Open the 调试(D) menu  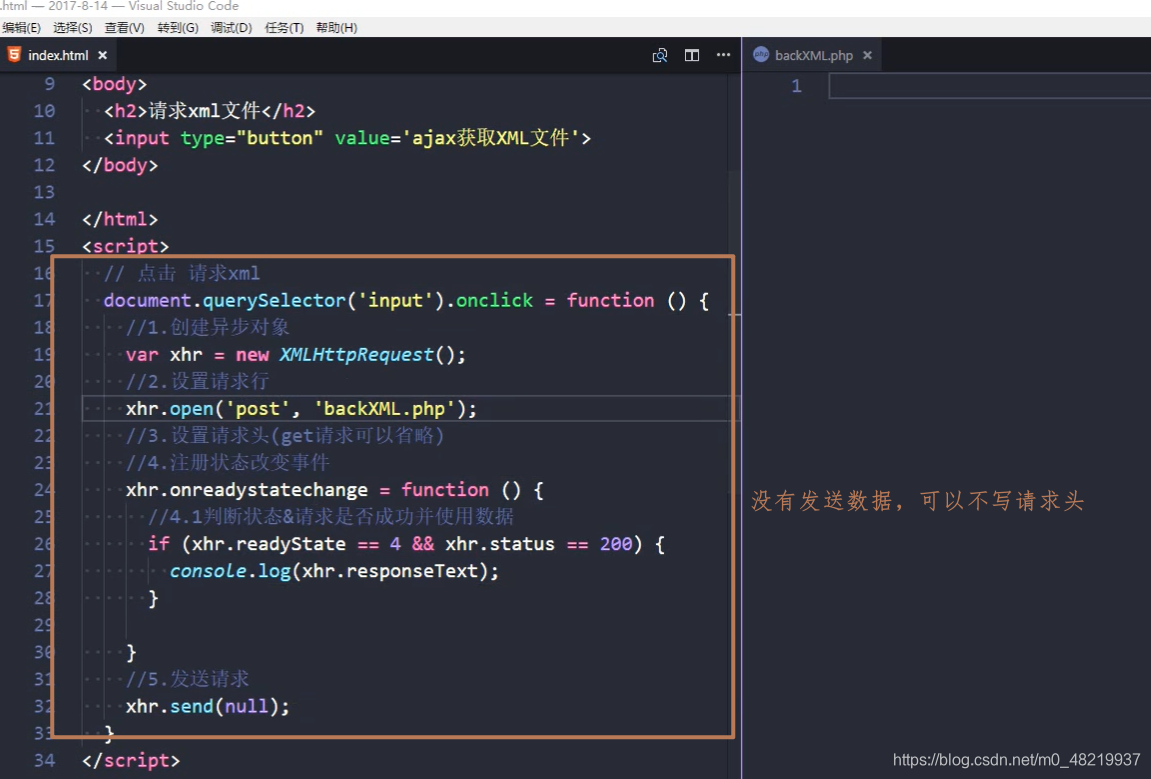[x=231, y=28]
